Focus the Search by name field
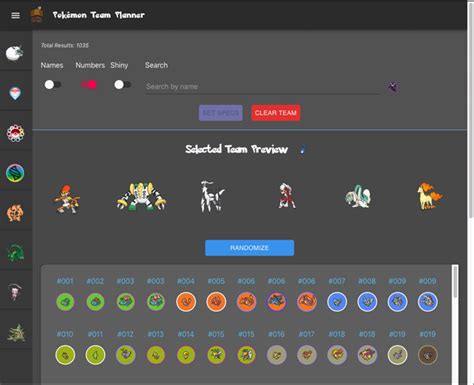 [x=262, y=87]
